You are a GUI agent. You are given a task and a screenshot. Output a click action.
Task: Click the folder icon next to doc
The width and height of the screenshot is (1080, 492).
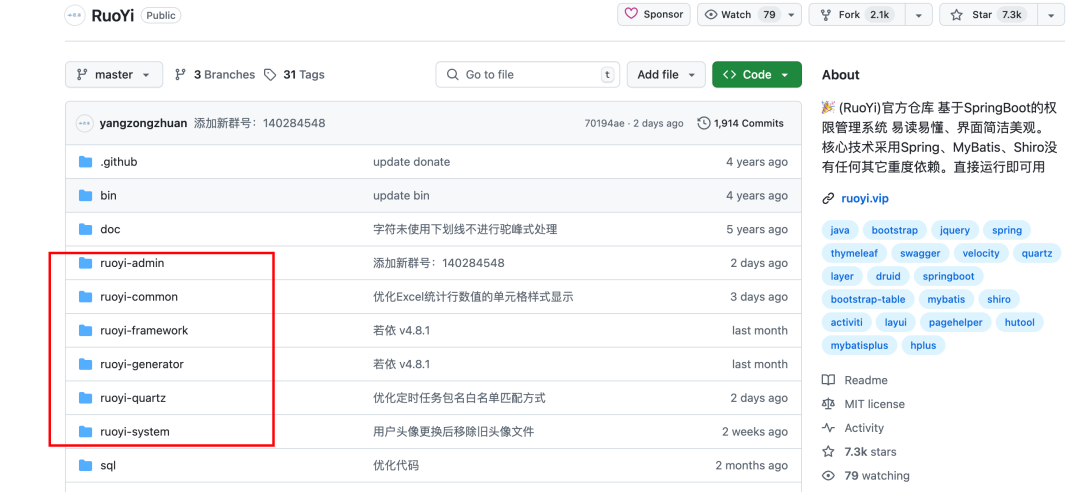tap(85, 229)
